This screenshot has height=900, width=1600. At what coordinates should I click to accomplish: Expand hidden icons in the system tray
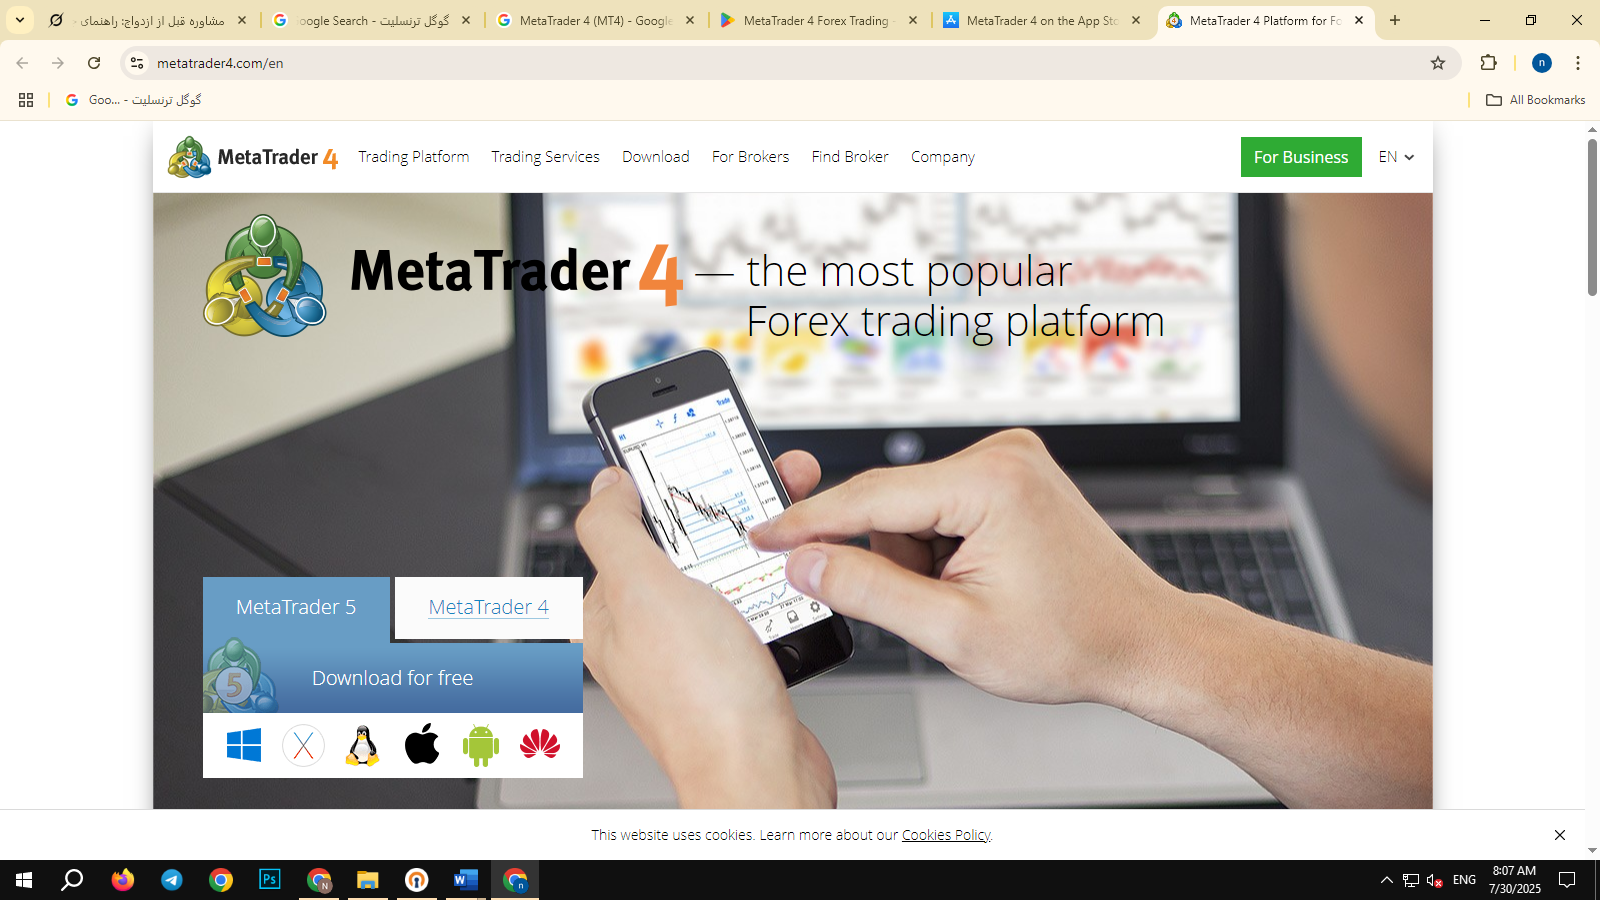point(1385,881)
